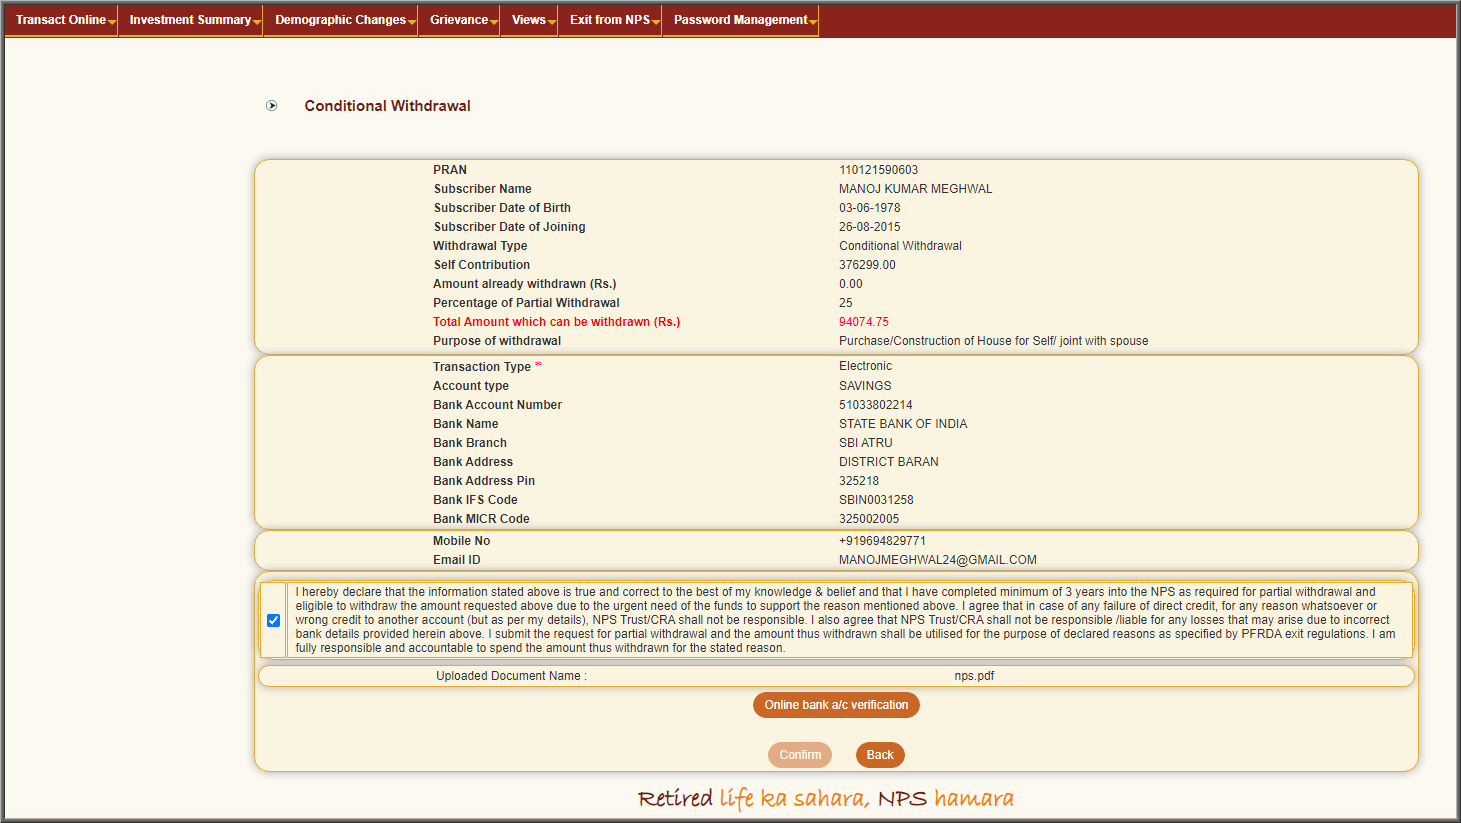The image size is (1461, 823).
Task: Open the Grievance menu
Action: [455, 19]
